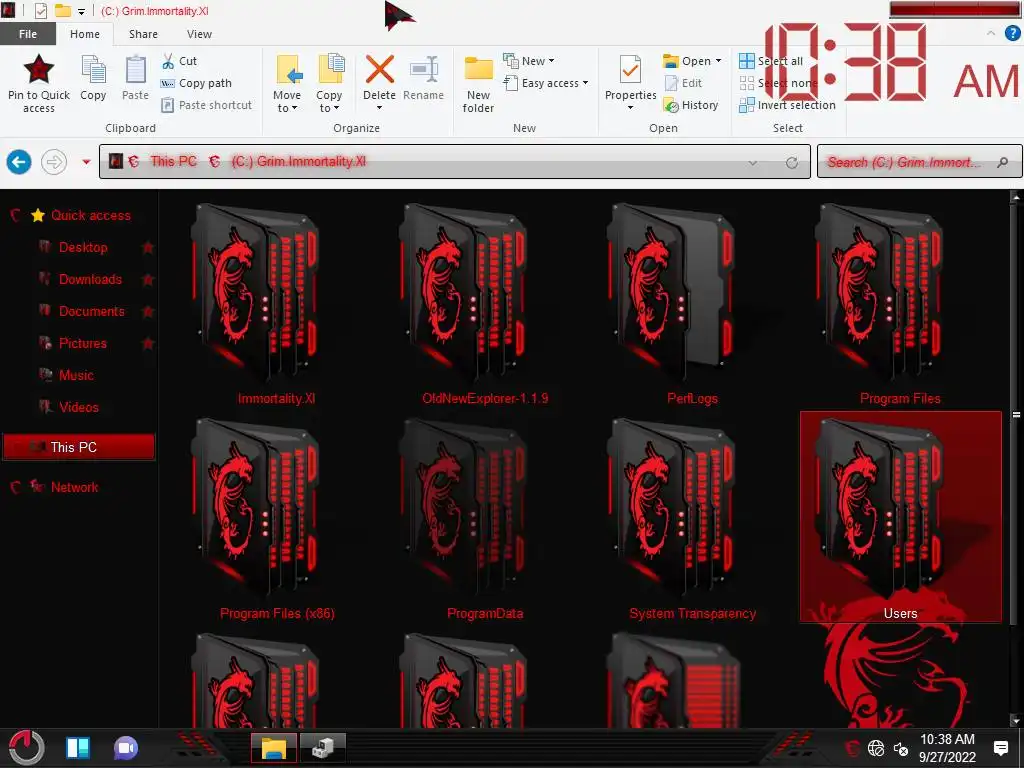Open Desktop in the sidebar

coord(83,247)
